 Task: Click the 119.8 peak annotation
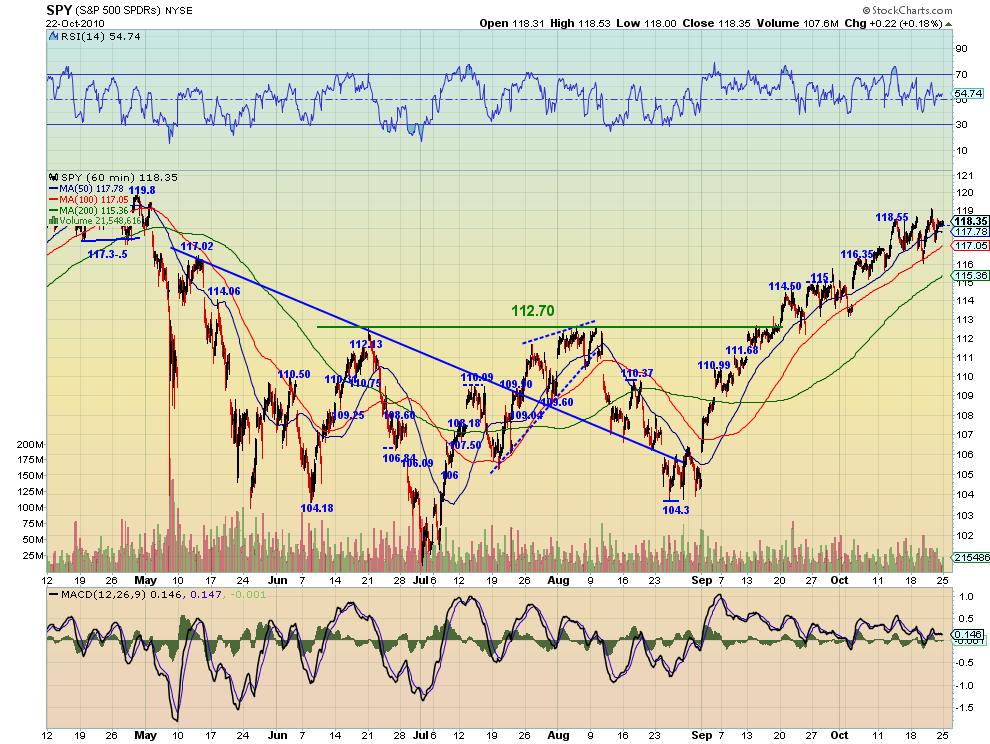click(x=142, y=190)
